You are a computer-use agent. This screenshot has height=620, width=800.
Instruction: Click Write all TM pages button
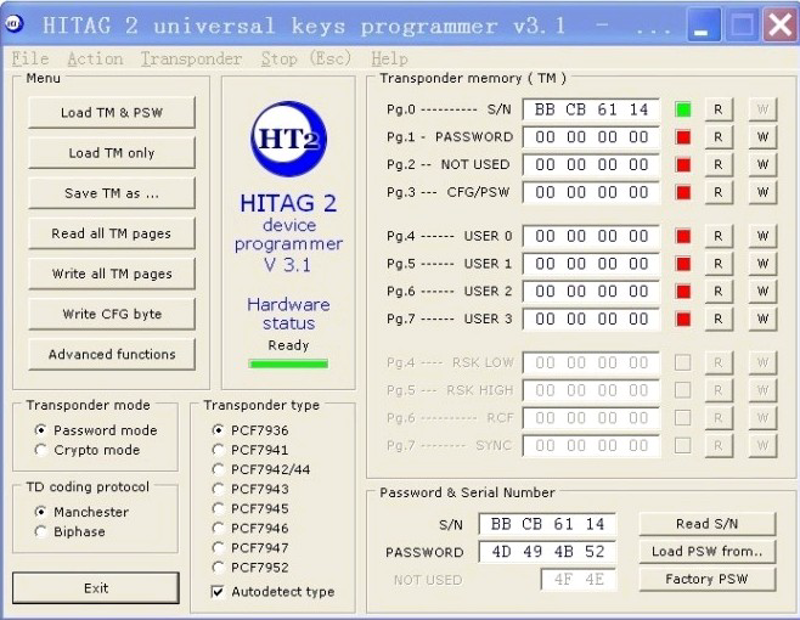(112, 274)
